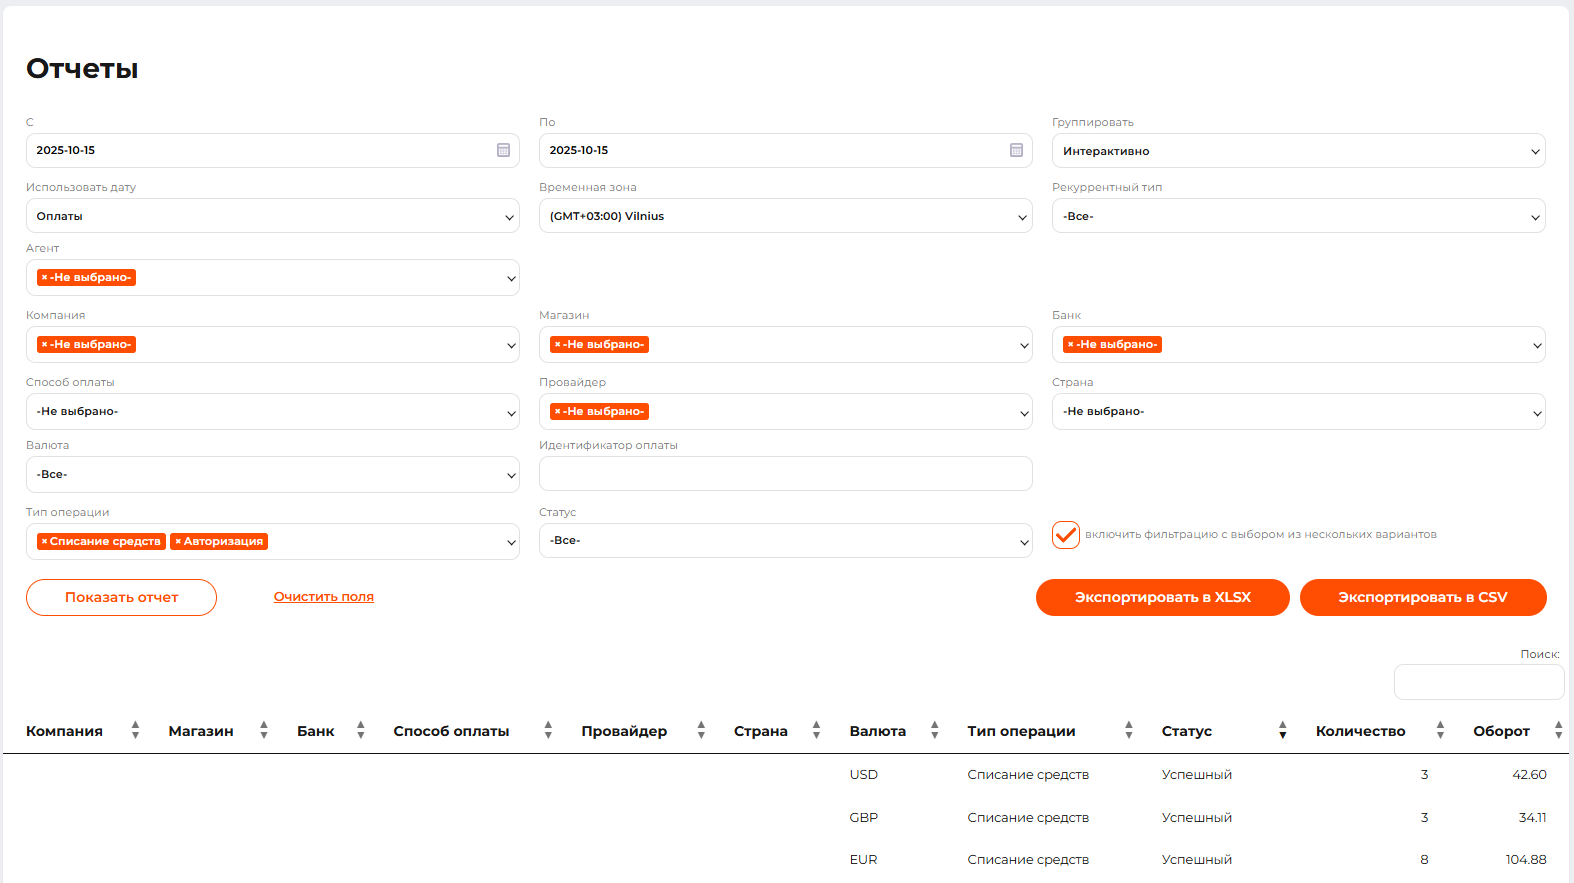This screenshot has width=1574, height=883.
Task: Remove the "Списание средств" tag
Action: (44, 541)
